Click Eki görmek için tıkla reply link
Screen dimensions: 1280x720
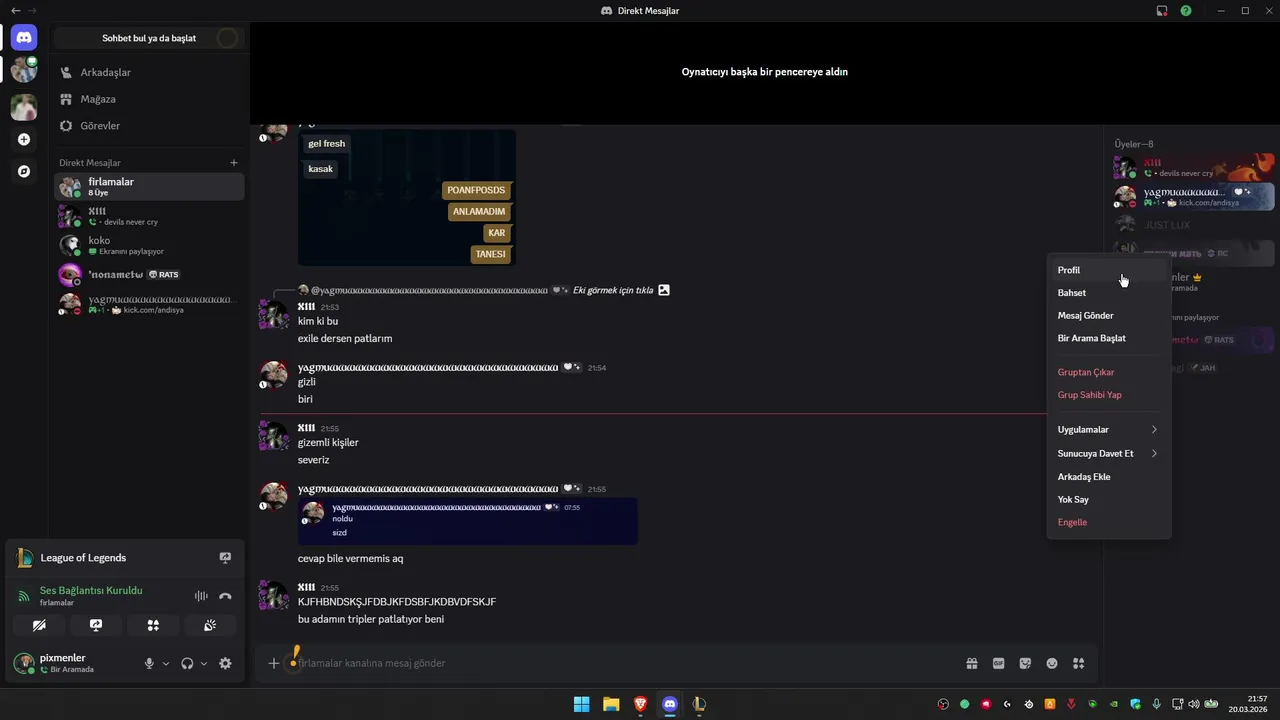[x=613, y=290]
